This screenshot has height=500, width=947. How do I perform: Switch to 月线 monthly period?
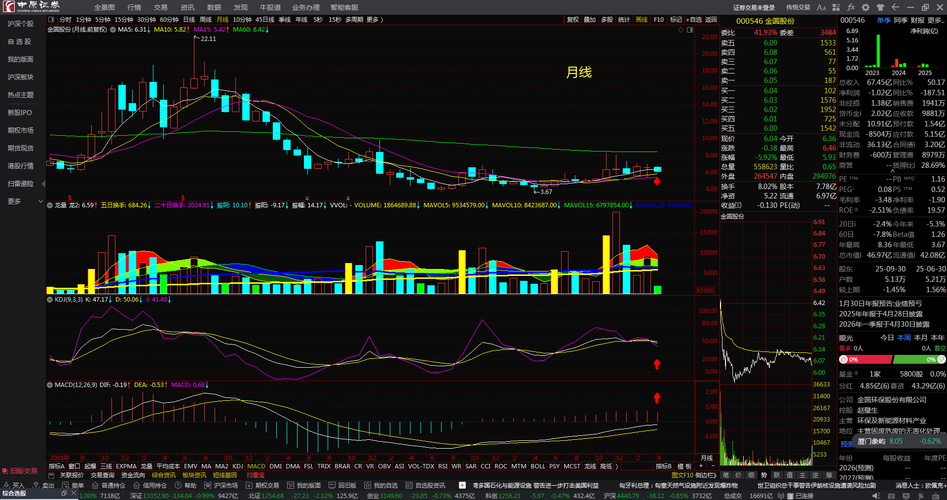click(223, 19)
